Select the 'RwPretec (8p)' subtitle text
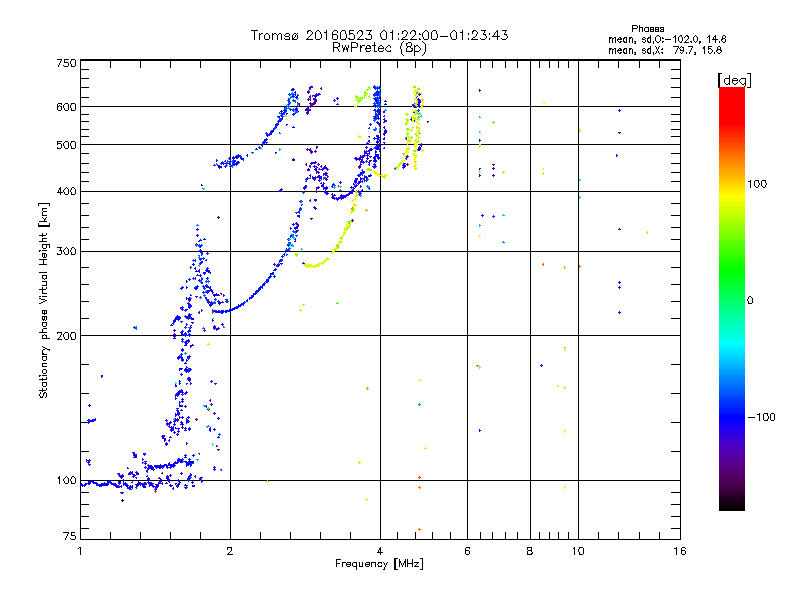 coord(379,48)
